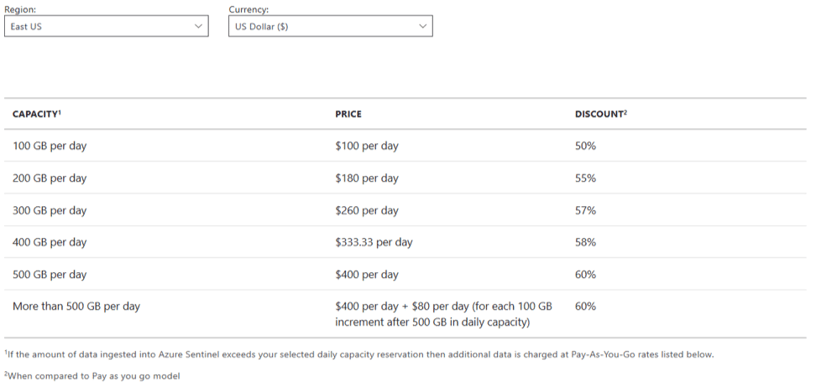Click the 58% discount value
Screen dimensions: 816x392
tap(585, 242)
